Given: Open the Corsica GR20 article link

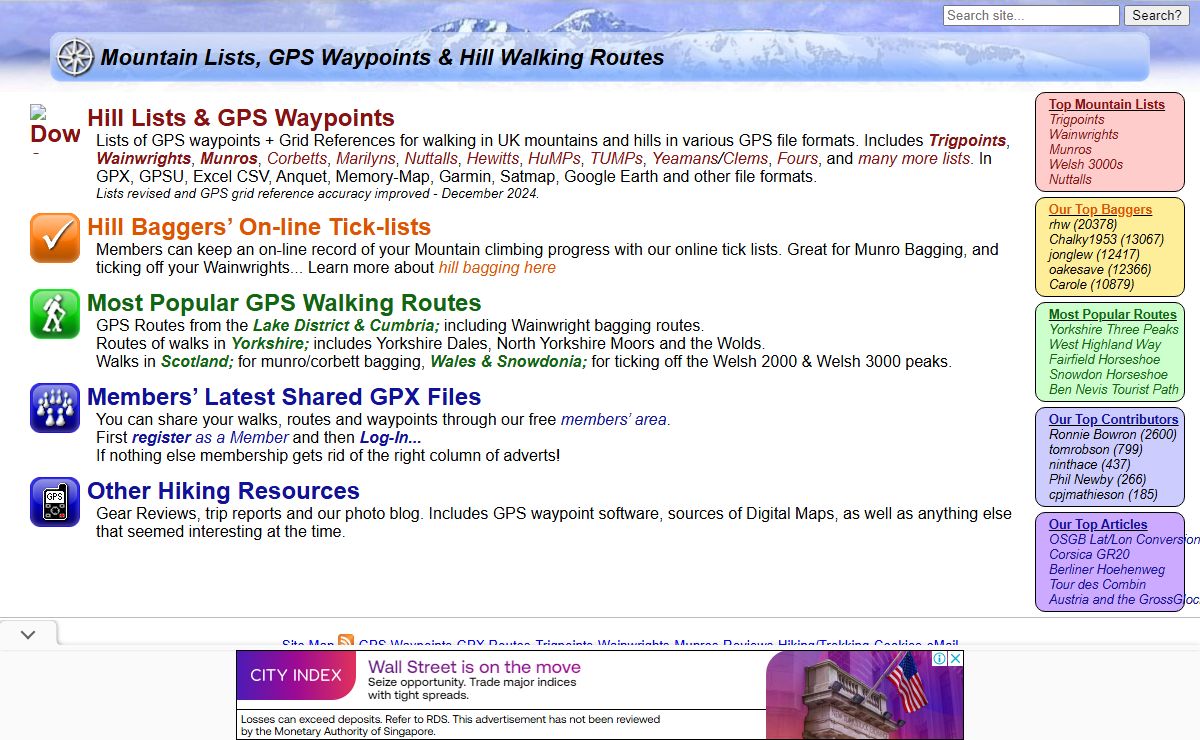Looking at the screenshot, I should (1089, 554).
